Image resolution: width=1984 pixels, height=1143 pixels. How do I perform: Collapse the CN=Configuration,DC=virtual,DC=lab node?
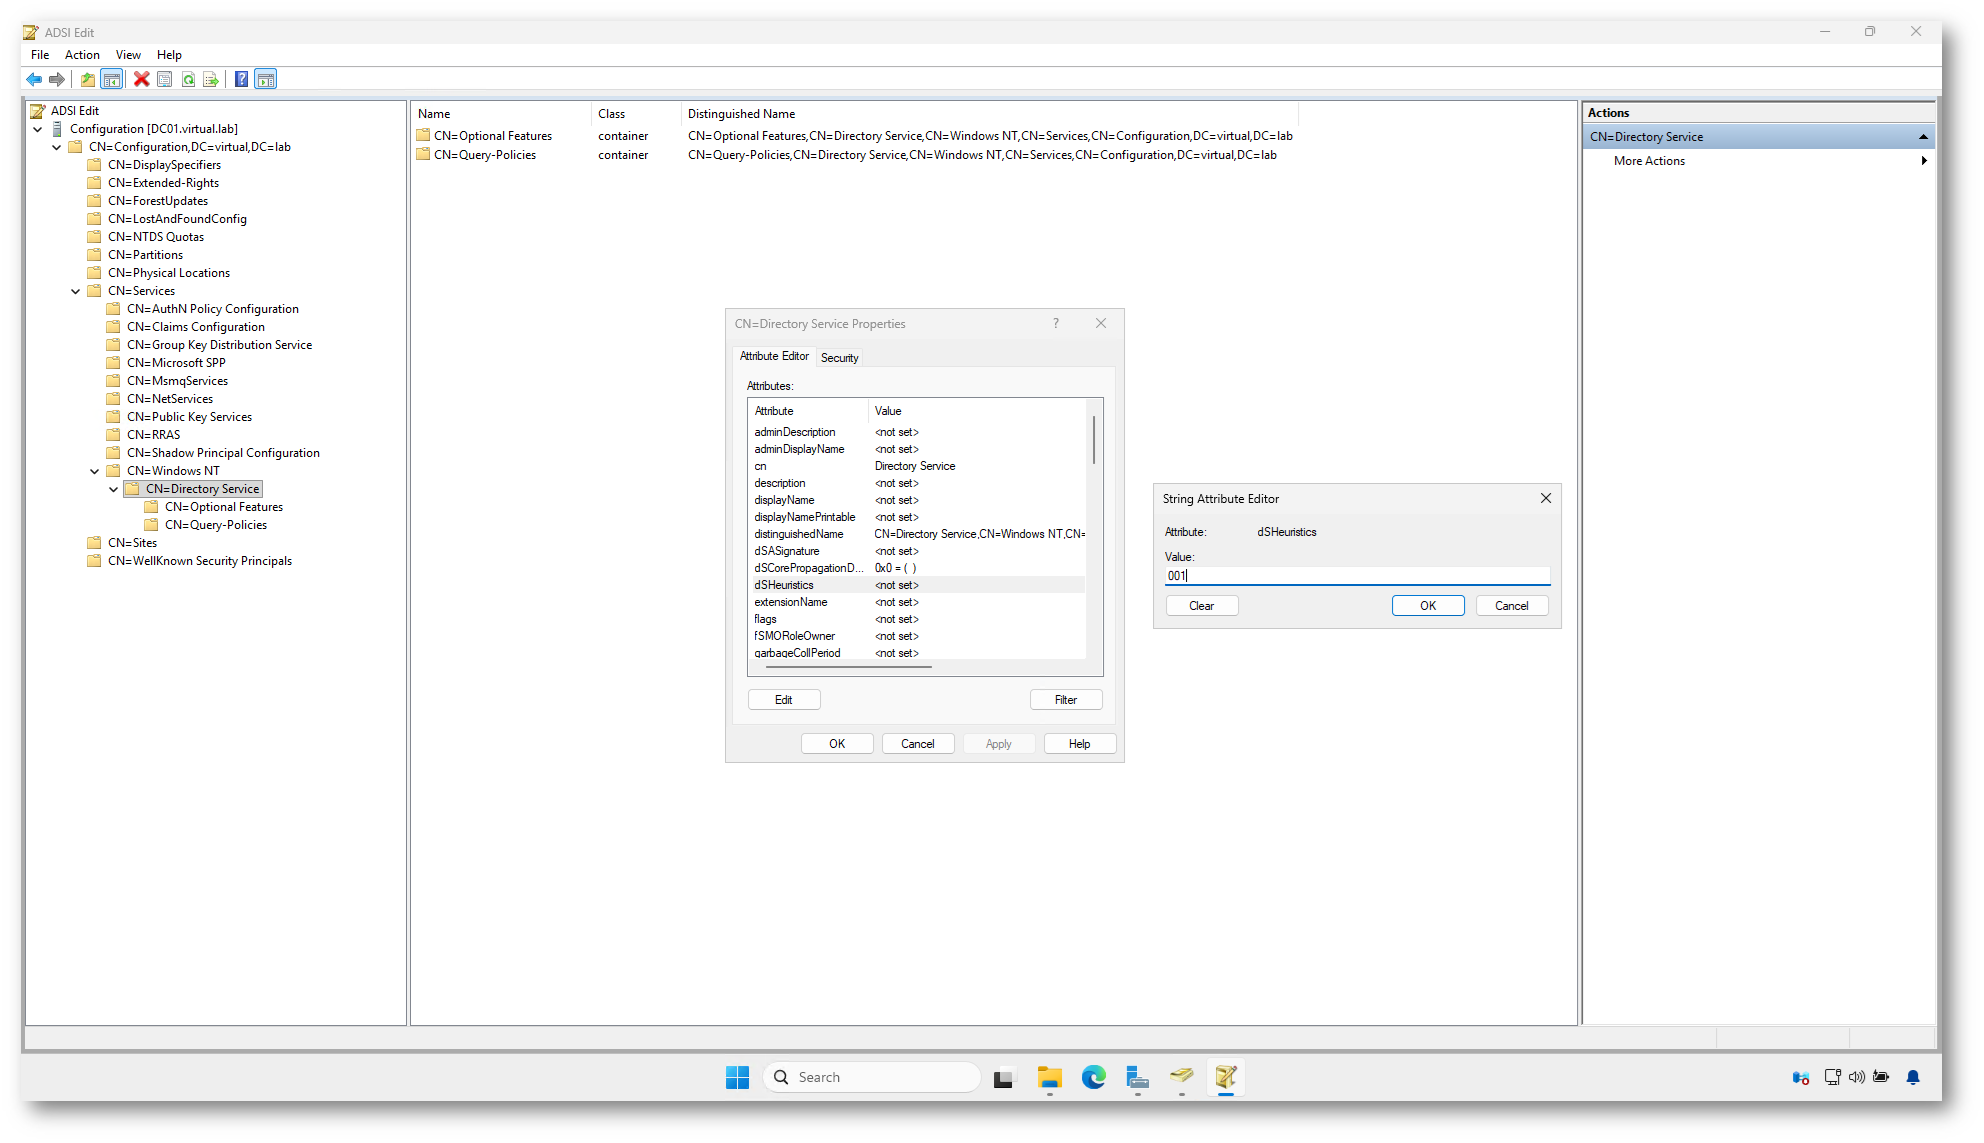pyautogui.click(x=57, y=147)
